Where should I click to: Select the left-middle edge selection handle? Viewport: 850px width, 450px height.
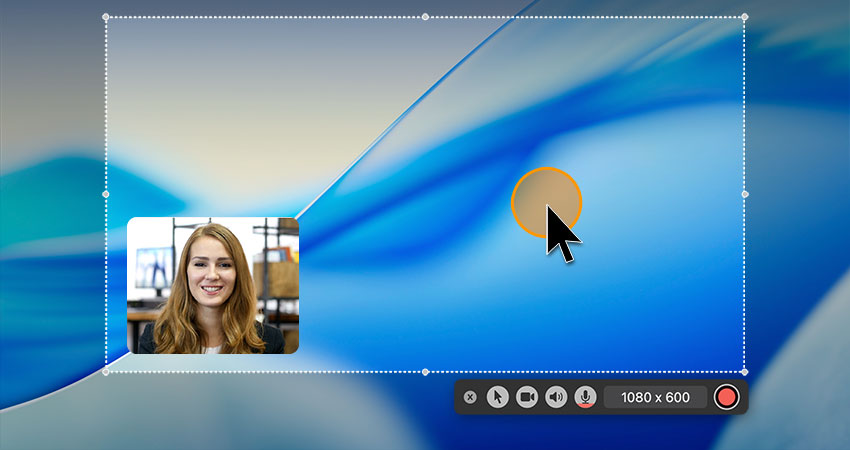106,194
